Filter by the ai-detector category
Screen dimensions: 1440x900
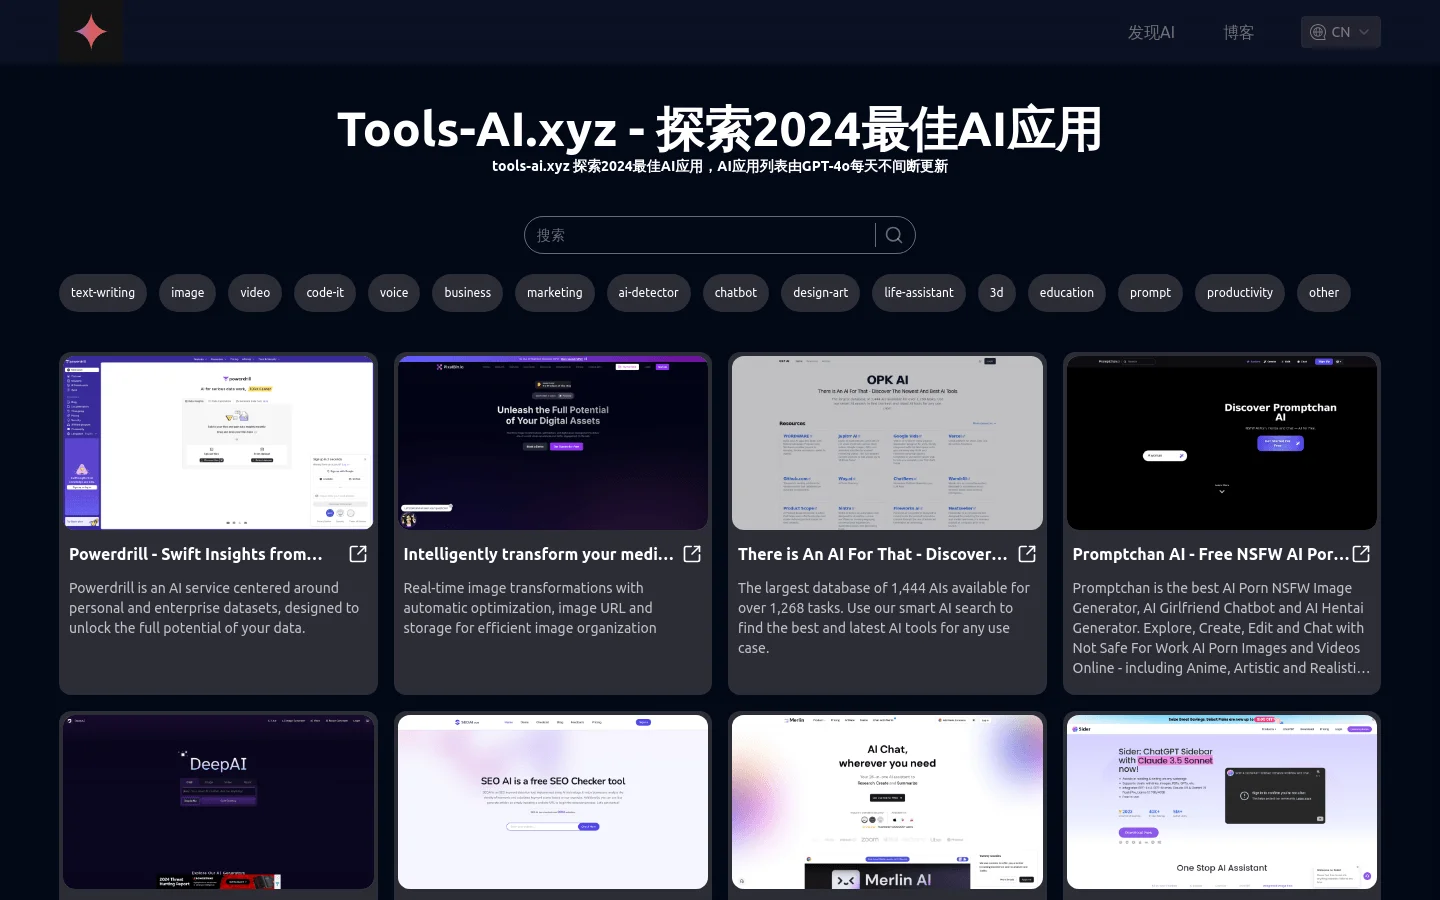pyautogui.click(x=648, y=293)
